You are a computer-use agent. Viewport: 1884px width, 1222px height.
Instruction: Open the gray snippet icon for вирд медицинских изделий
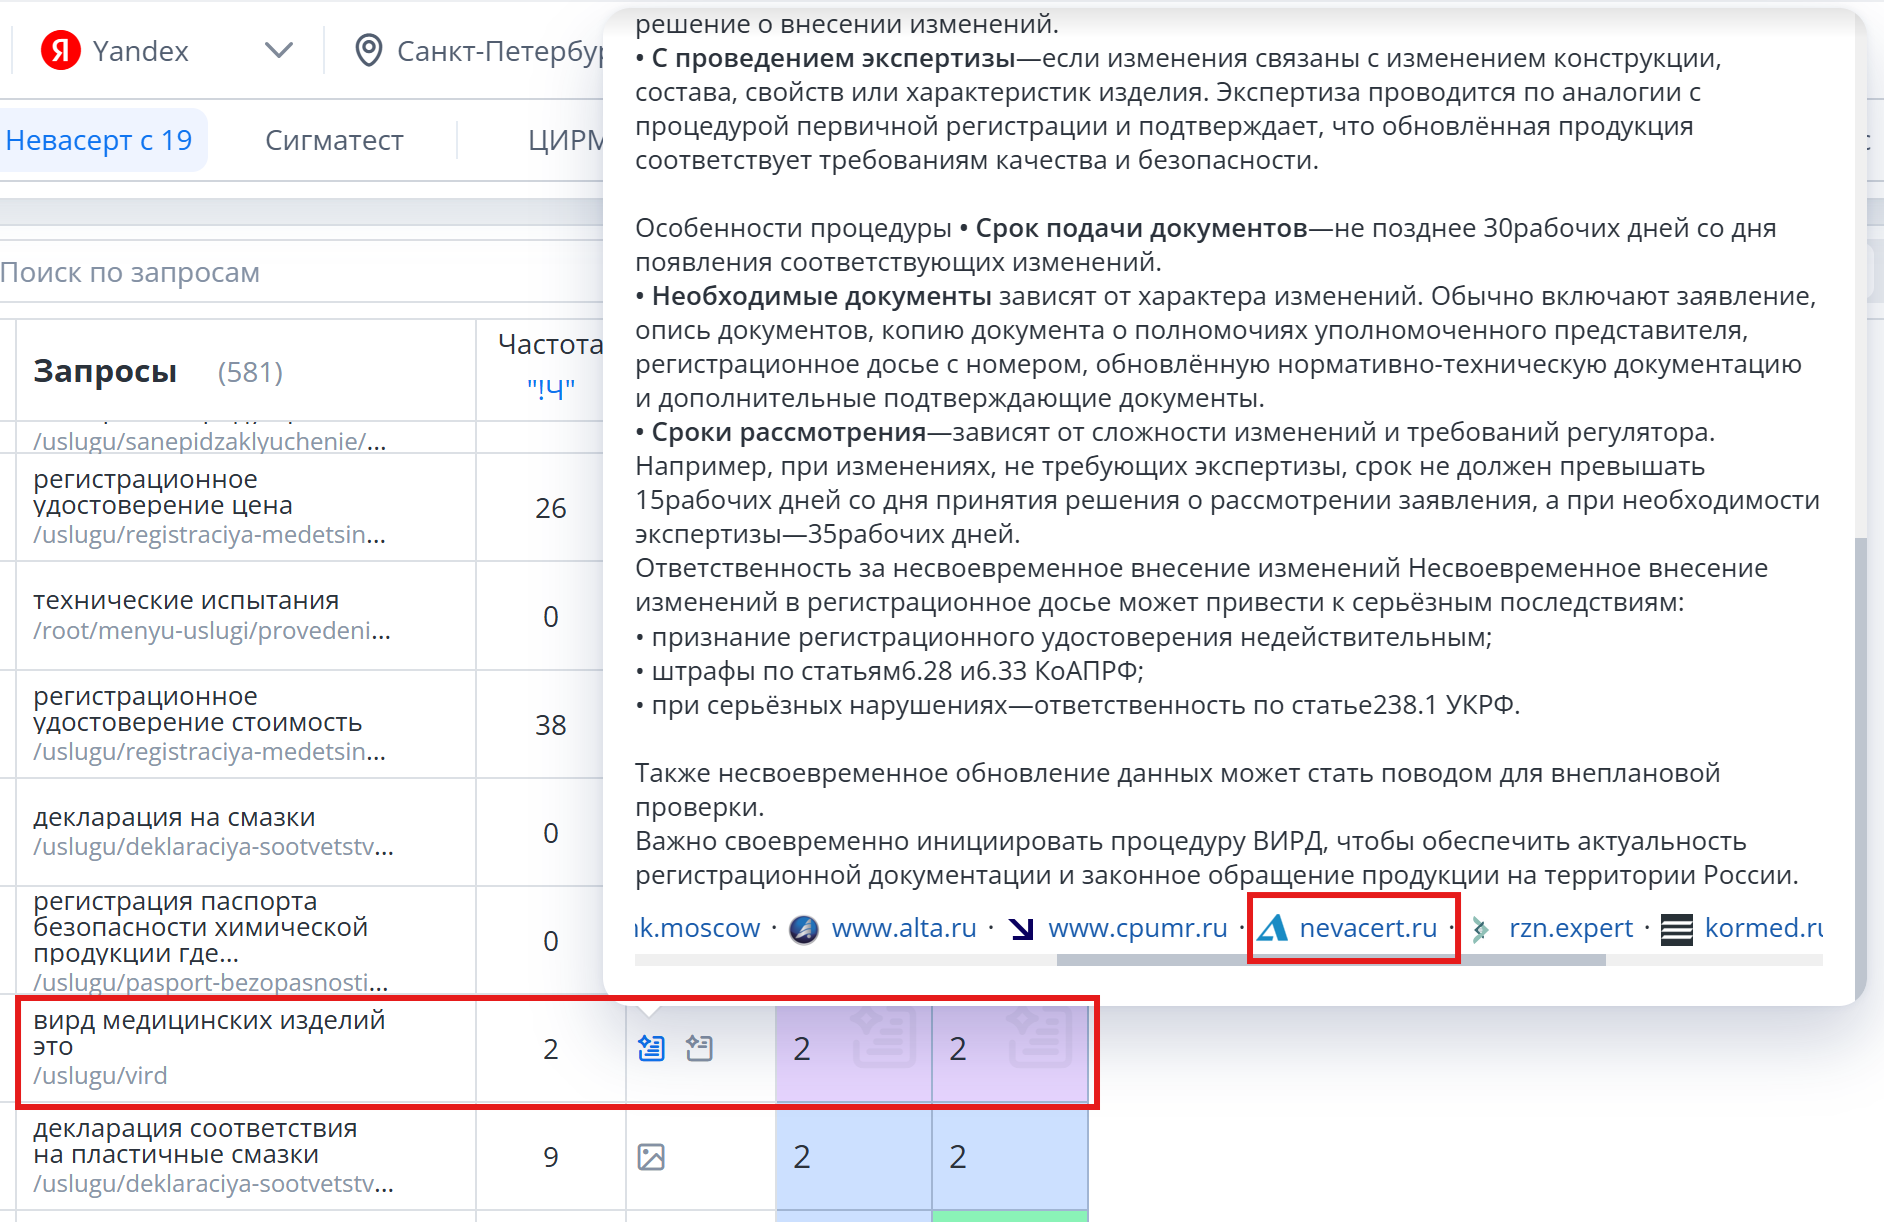[x=699, y=1048]
